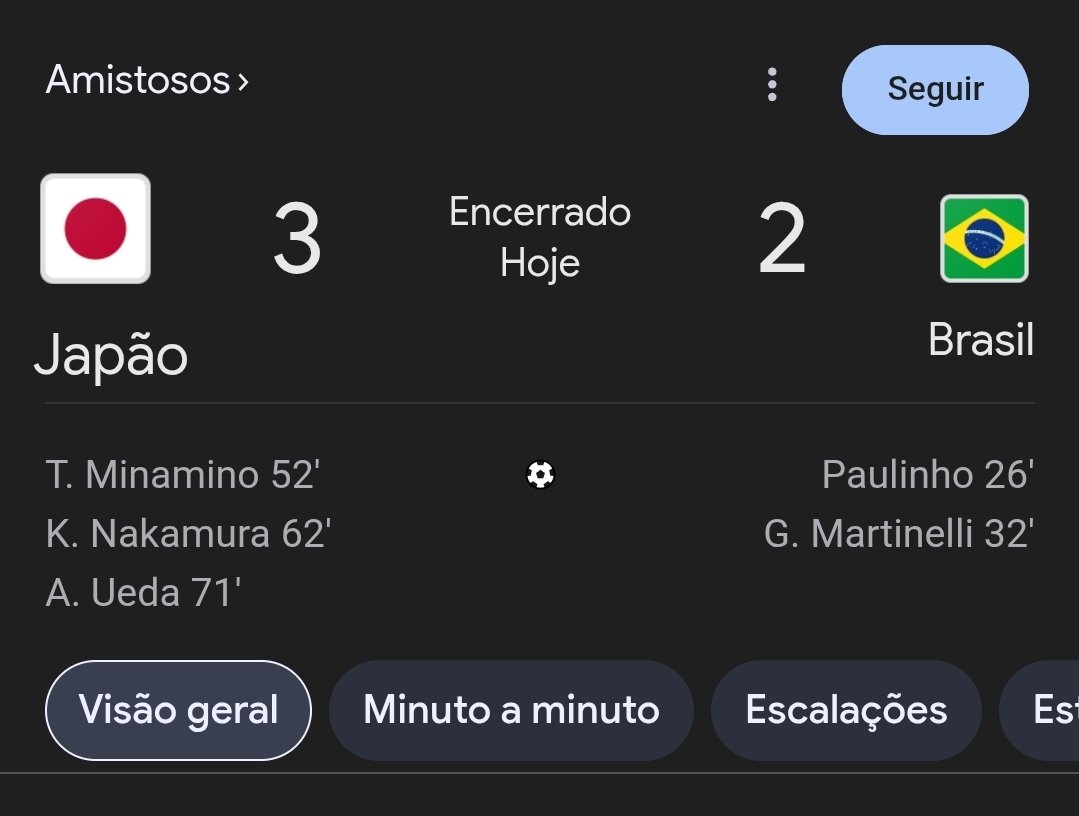The image size is (1079, 816).
Task: Open the partially visible Est tab
Action: 1040,710
